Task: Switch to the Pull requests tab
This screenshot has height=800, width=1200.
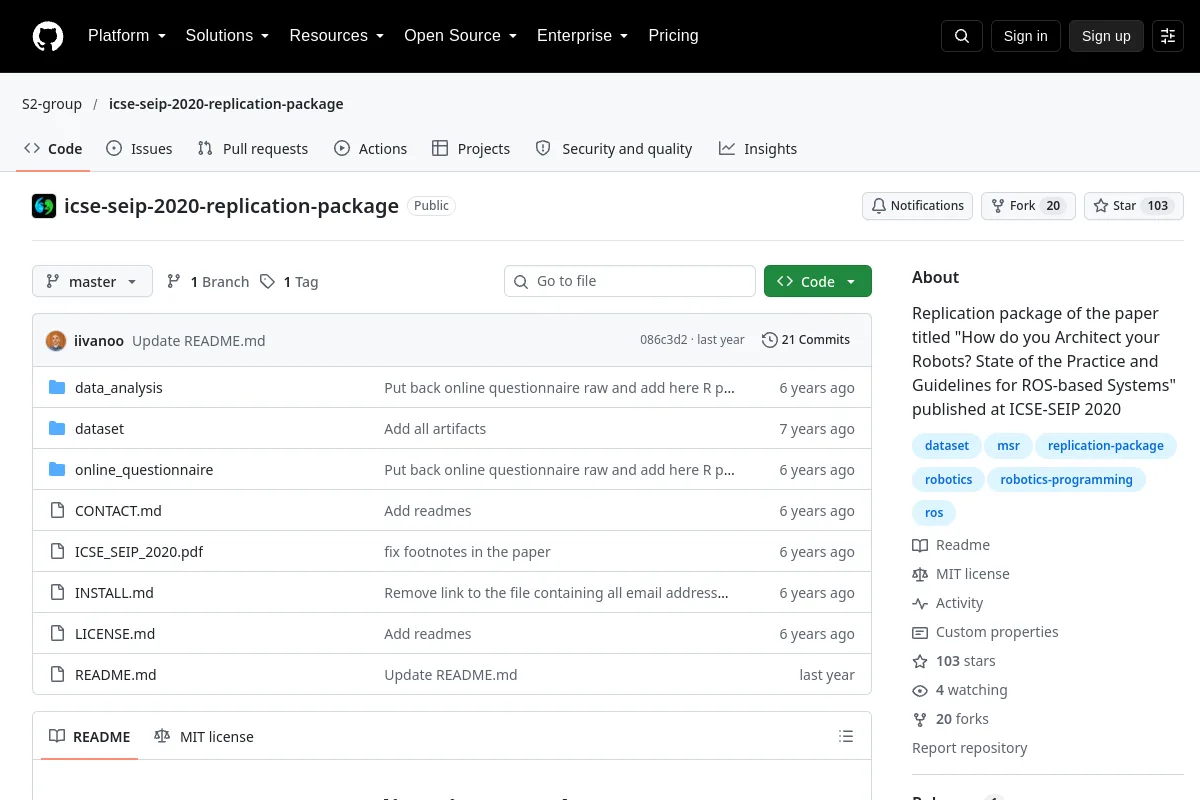Action: coord(253,149)
